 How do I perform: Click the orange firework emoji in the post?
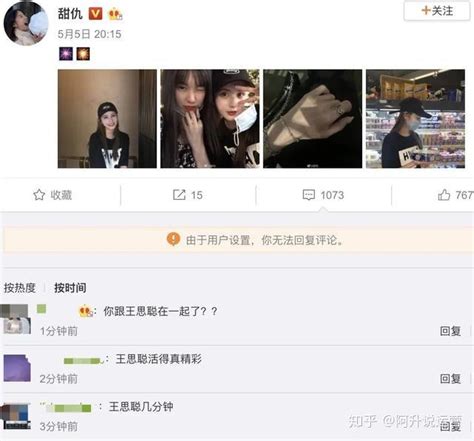[x=83, y=54]
